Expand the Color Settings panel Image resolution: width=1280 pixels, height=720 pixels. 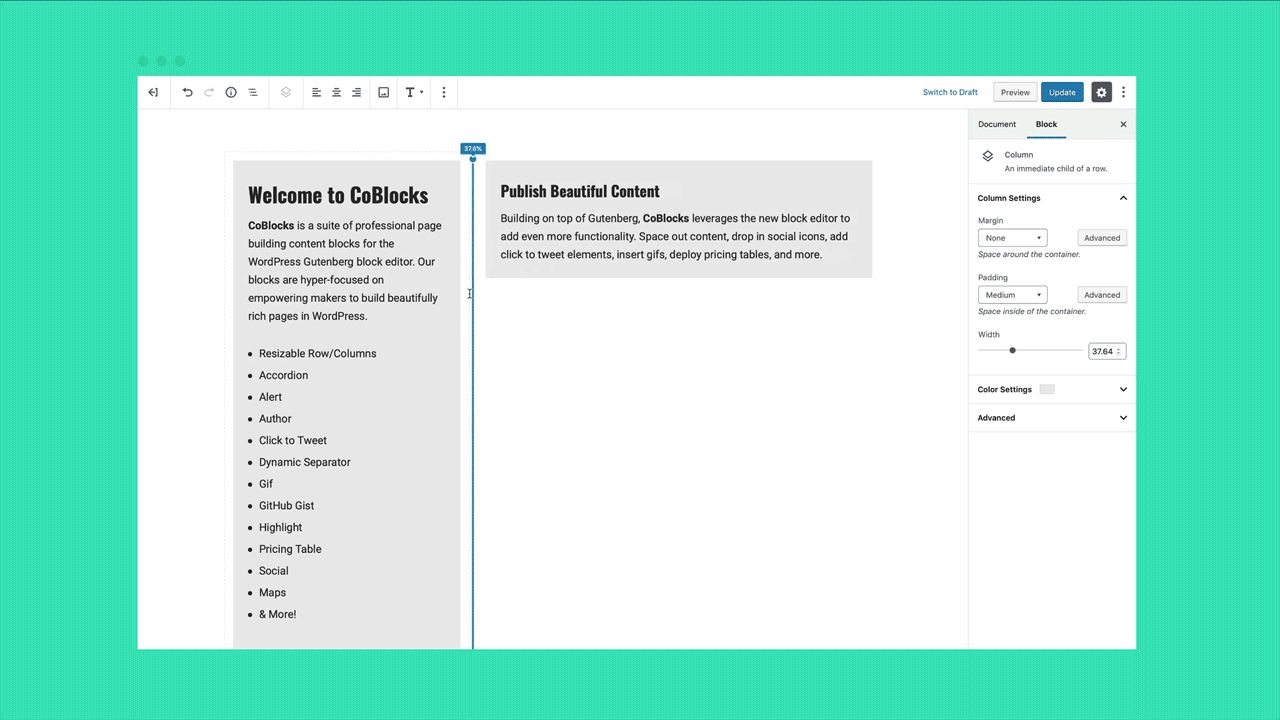click(1052, 389)
